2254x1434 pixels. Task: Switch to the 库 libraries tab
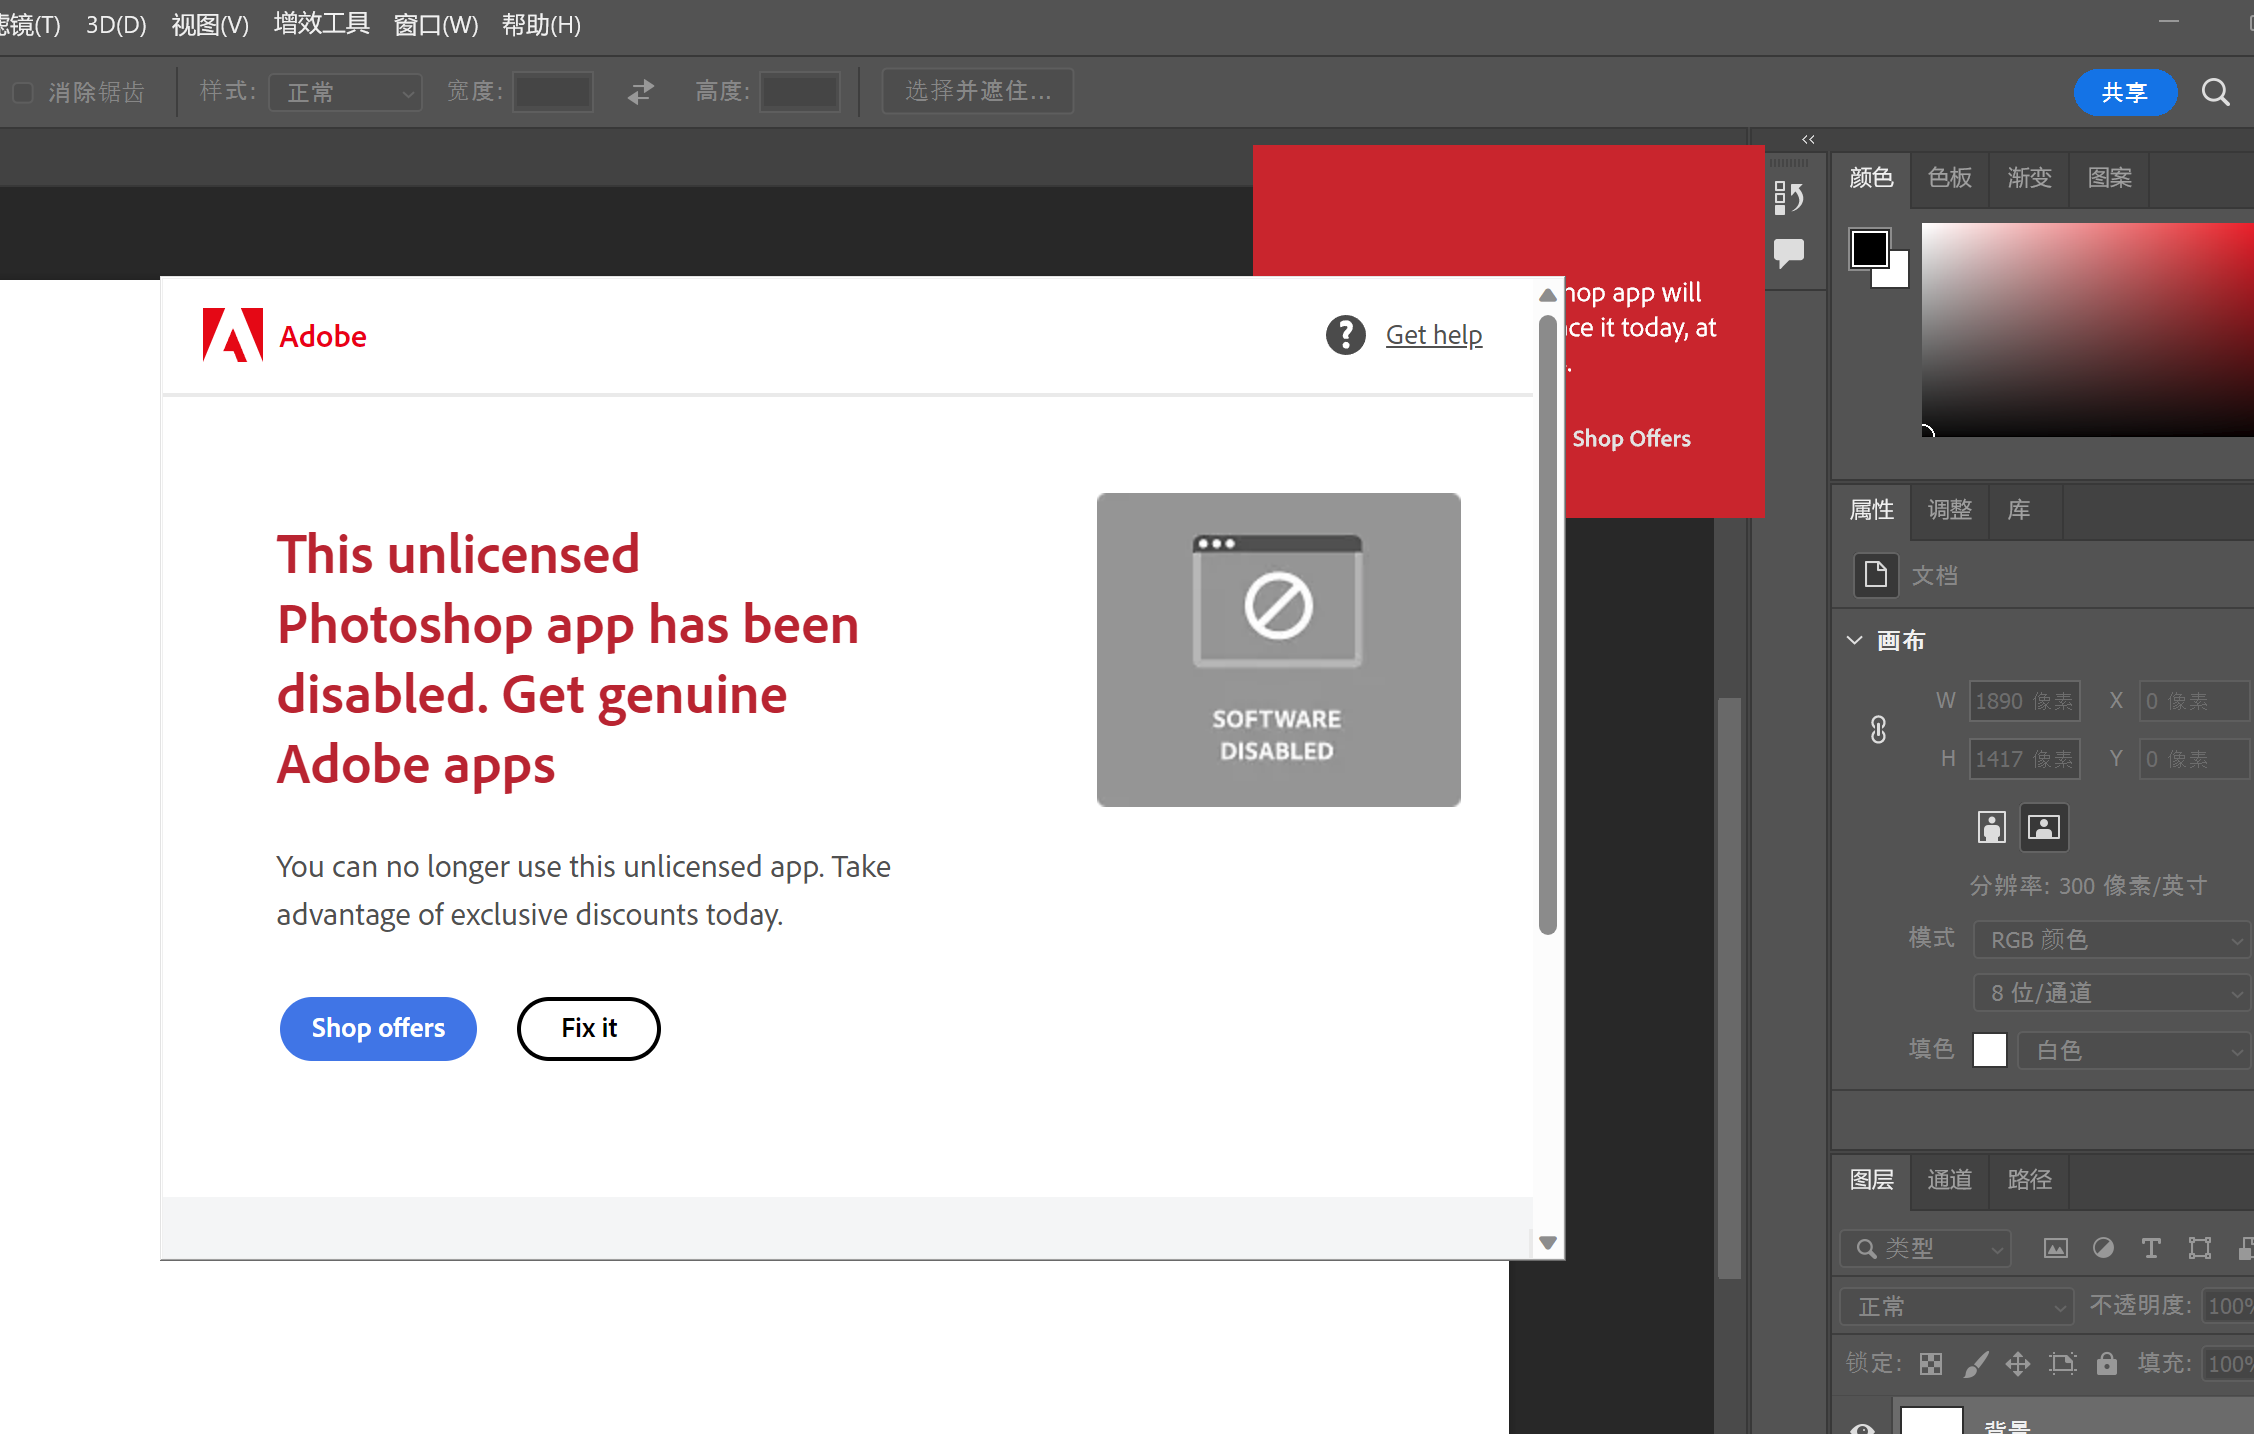click(2019, 510)
